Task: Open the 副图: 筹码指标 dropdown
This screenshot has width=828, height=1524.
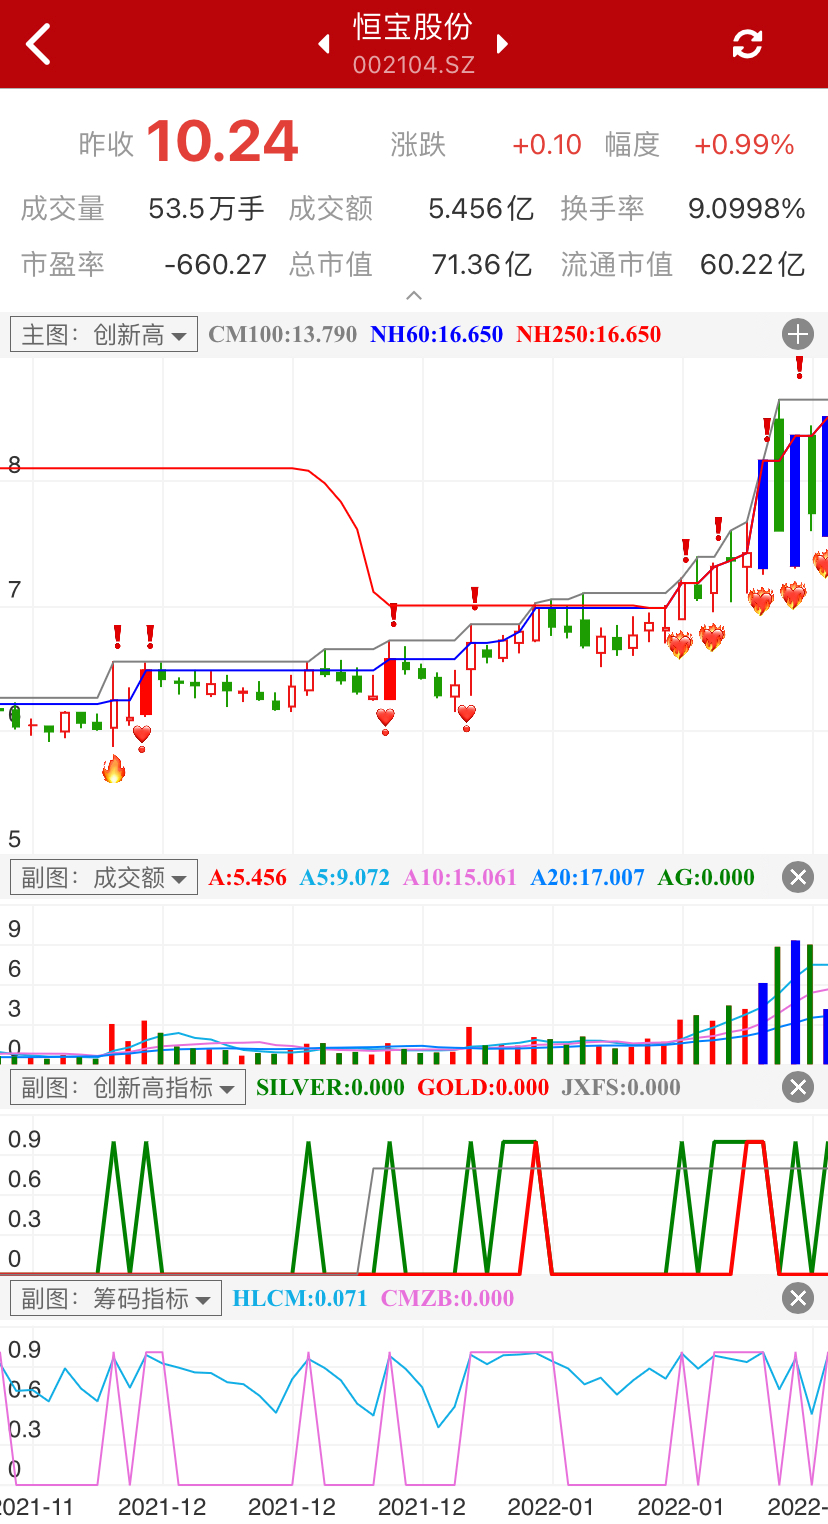Action: coord(116,1298)
